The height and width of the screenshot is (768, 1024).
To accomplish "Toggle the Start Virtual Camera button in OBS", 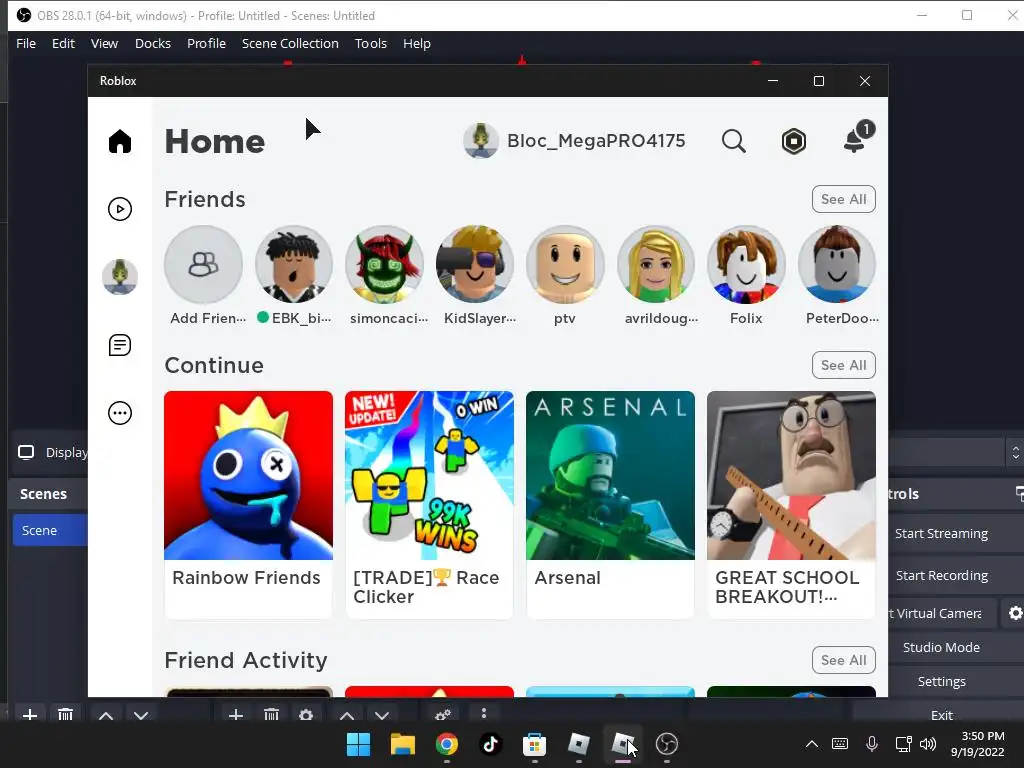I will (943, 613).
